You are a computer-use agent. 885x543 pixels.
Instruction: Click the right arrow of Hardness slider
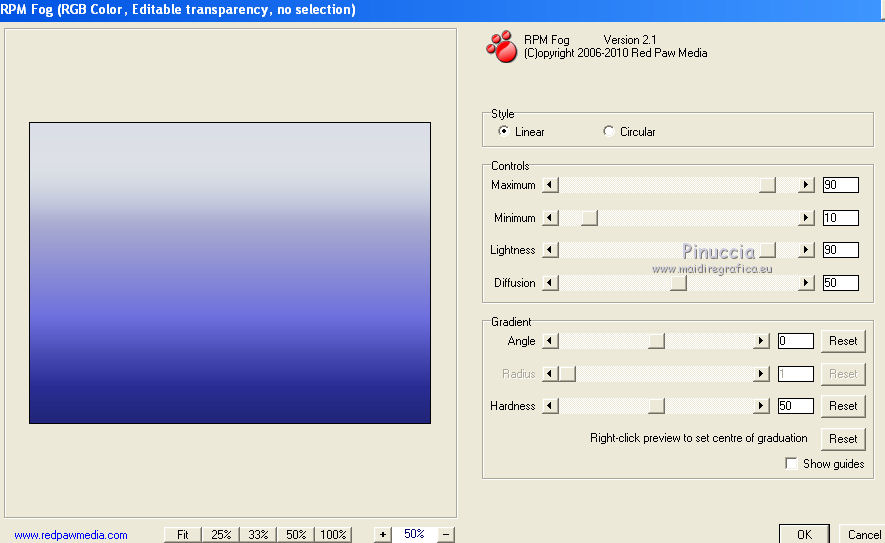761,405
